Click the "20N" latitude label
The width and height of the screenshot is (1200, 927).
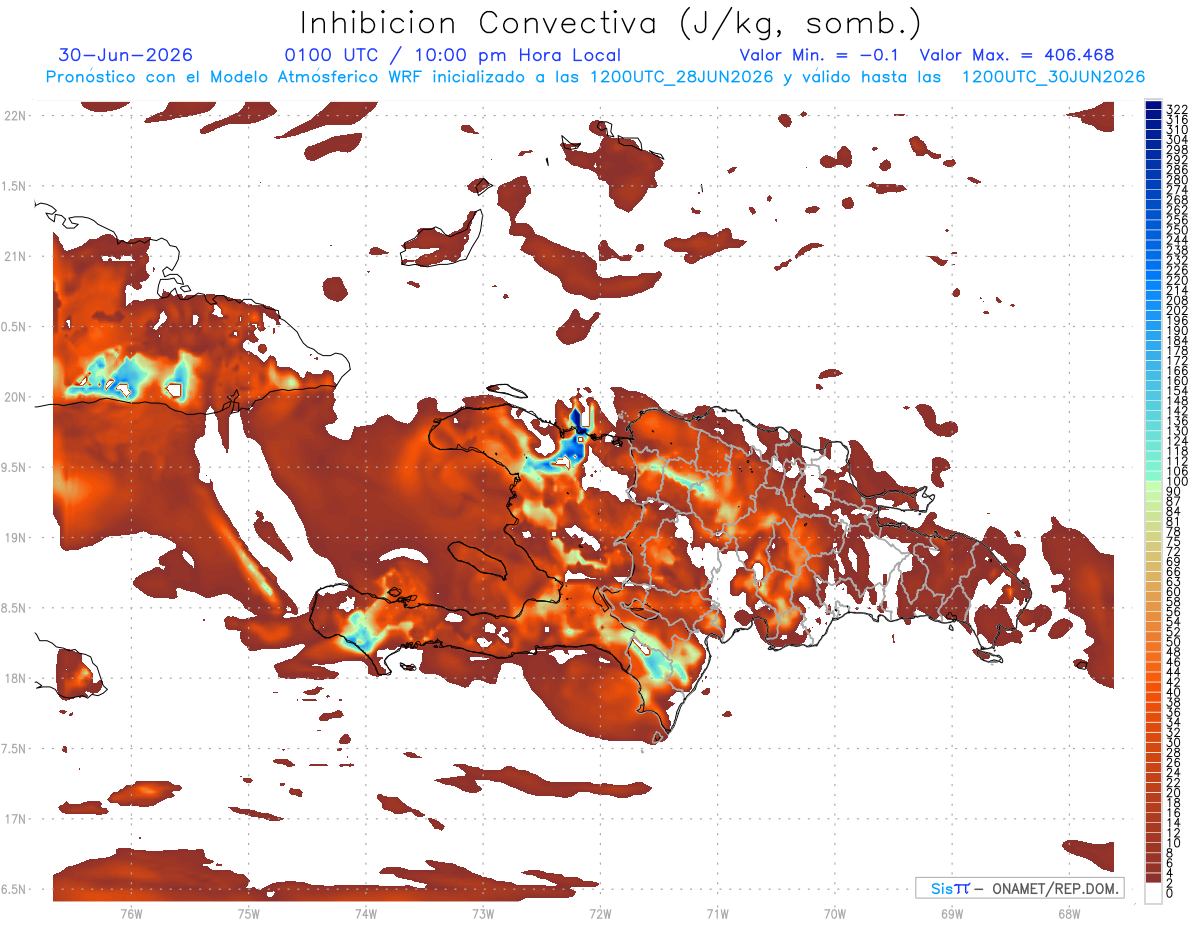coord(15,397)
